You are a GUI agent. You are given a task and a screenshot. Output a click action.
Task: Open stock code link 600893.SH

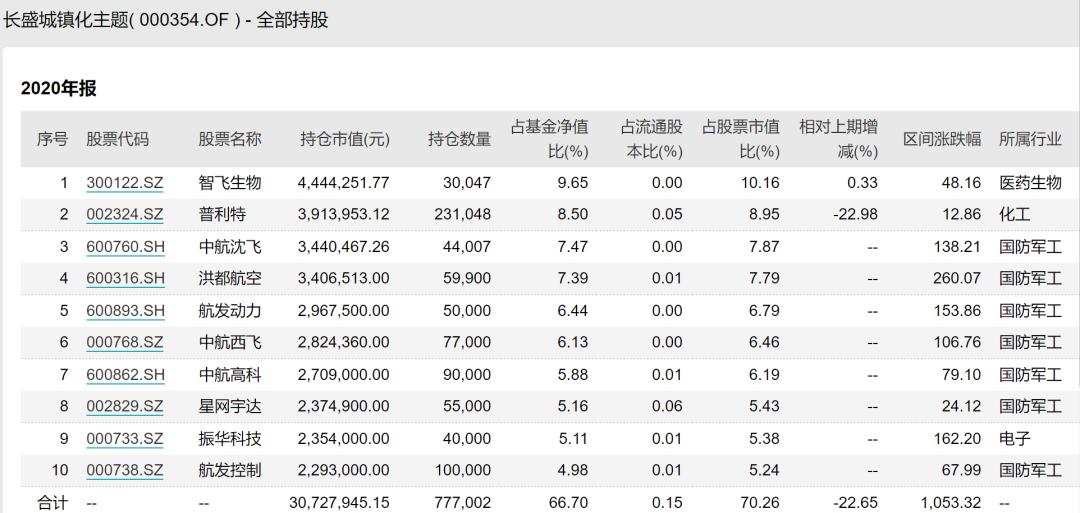(x=126, y=311)
